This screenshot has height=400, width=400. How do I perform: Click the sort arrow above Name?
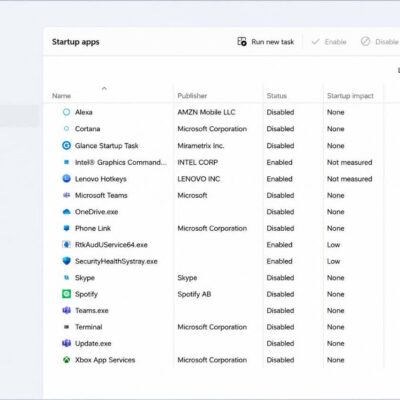[x=104, y=88]
